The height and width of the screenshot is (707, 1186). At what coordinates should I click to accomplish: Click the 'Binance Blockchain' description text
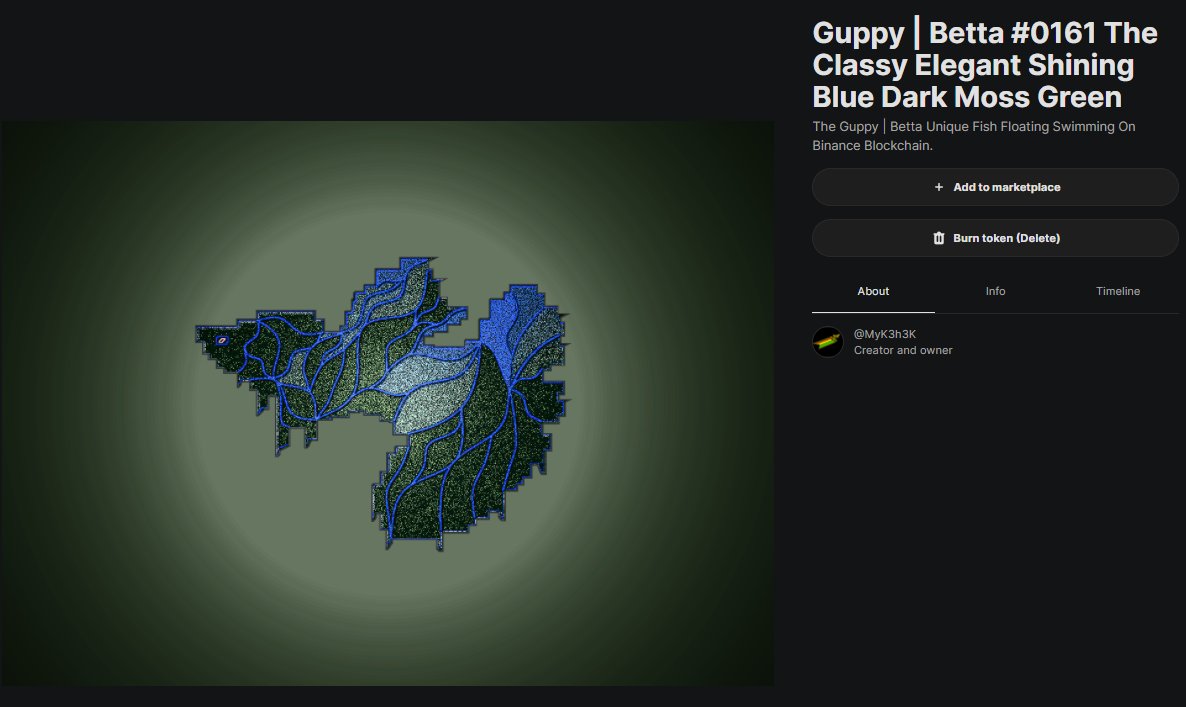point(872,145)
